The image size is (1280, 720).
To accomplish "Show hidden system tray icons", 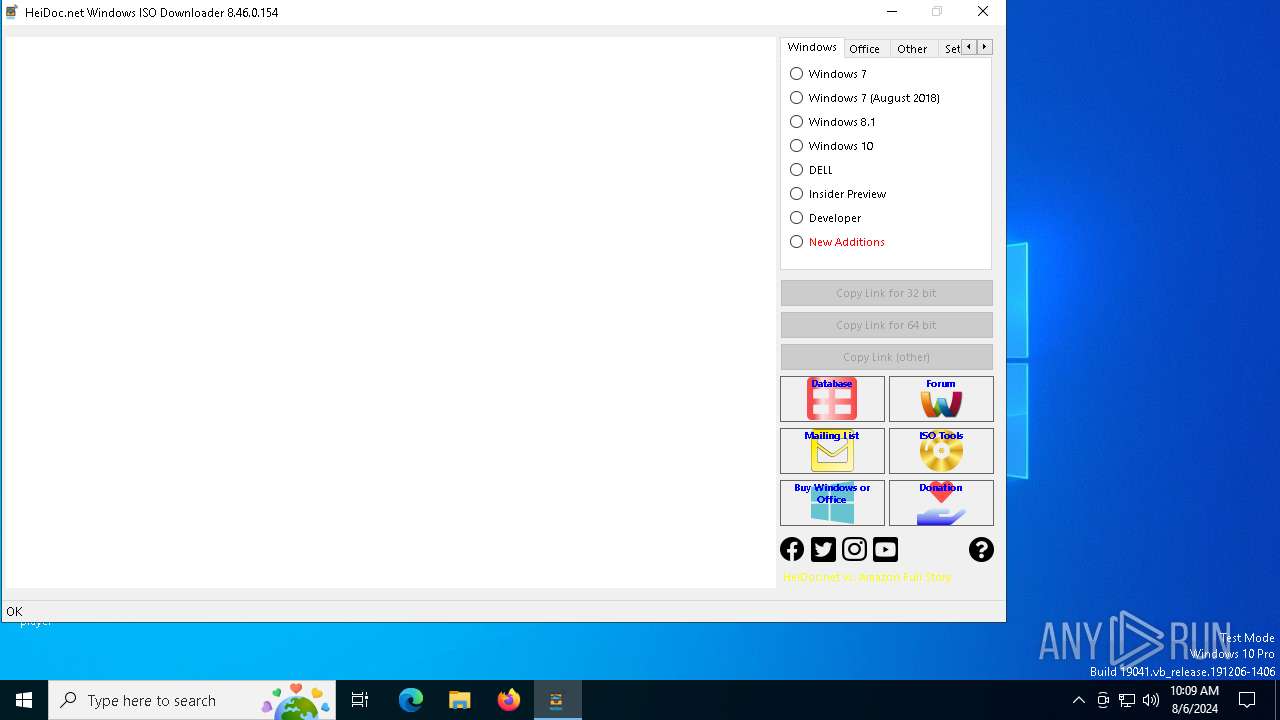I will coord(1078,700).
